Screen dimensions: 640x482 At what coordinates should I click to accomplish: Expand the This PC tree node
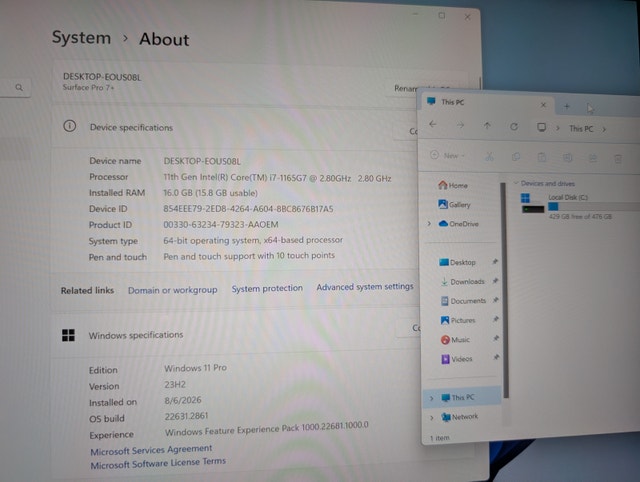[x=431, y=398]
